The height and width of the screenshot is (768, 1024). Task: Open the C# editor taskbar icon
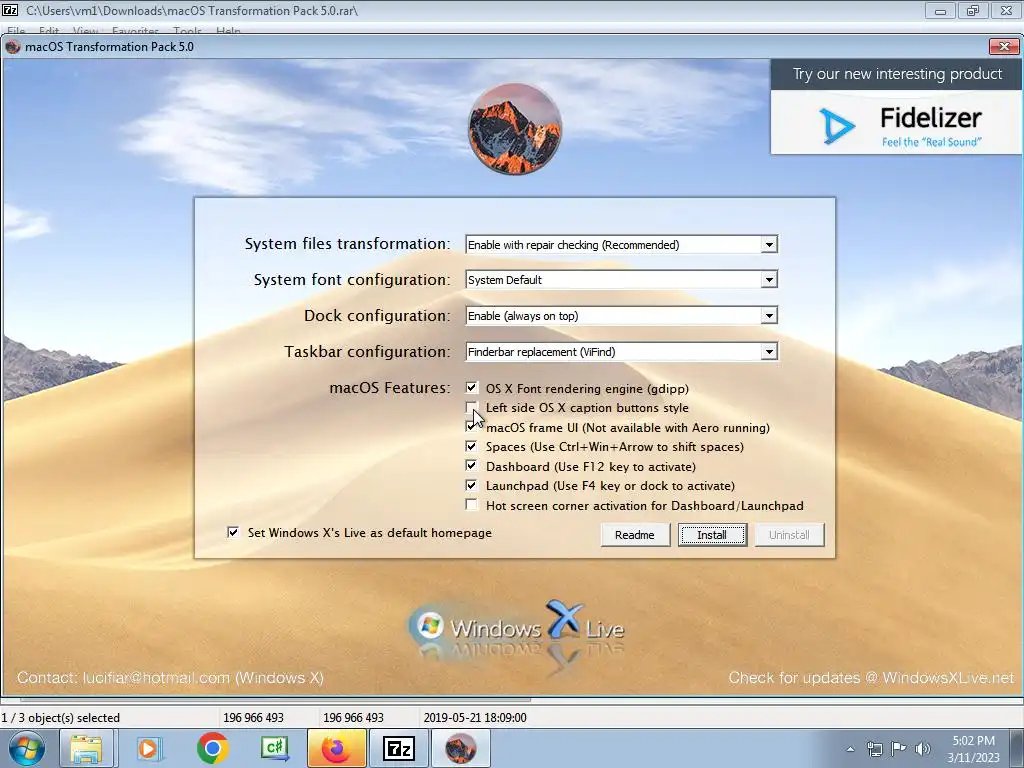coord(274,748)
